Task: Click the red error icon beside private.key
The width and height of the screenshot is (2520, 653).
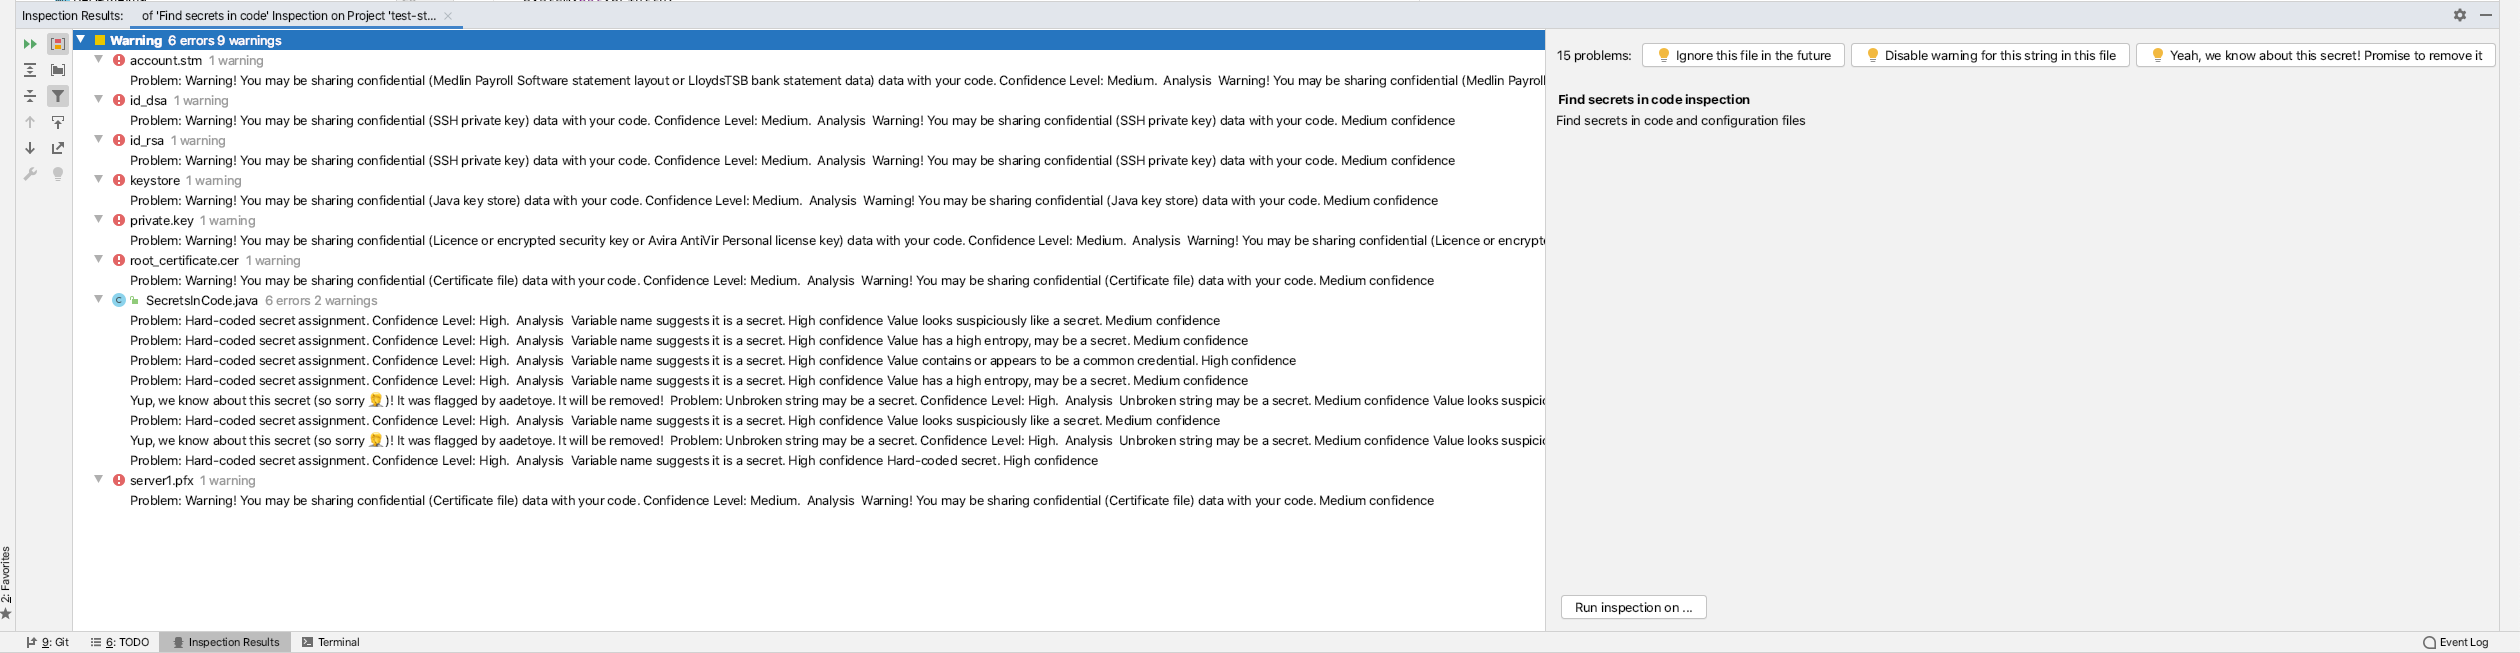Action: [x=119, y=220]
